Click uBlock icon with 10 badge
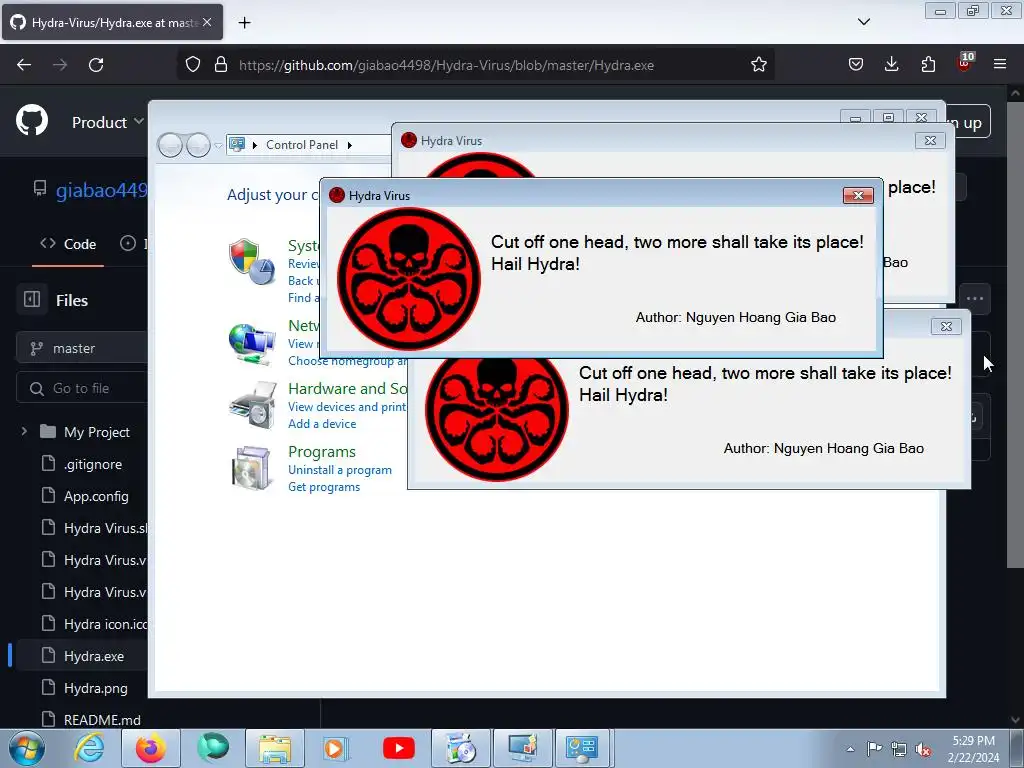 (965, 62)
